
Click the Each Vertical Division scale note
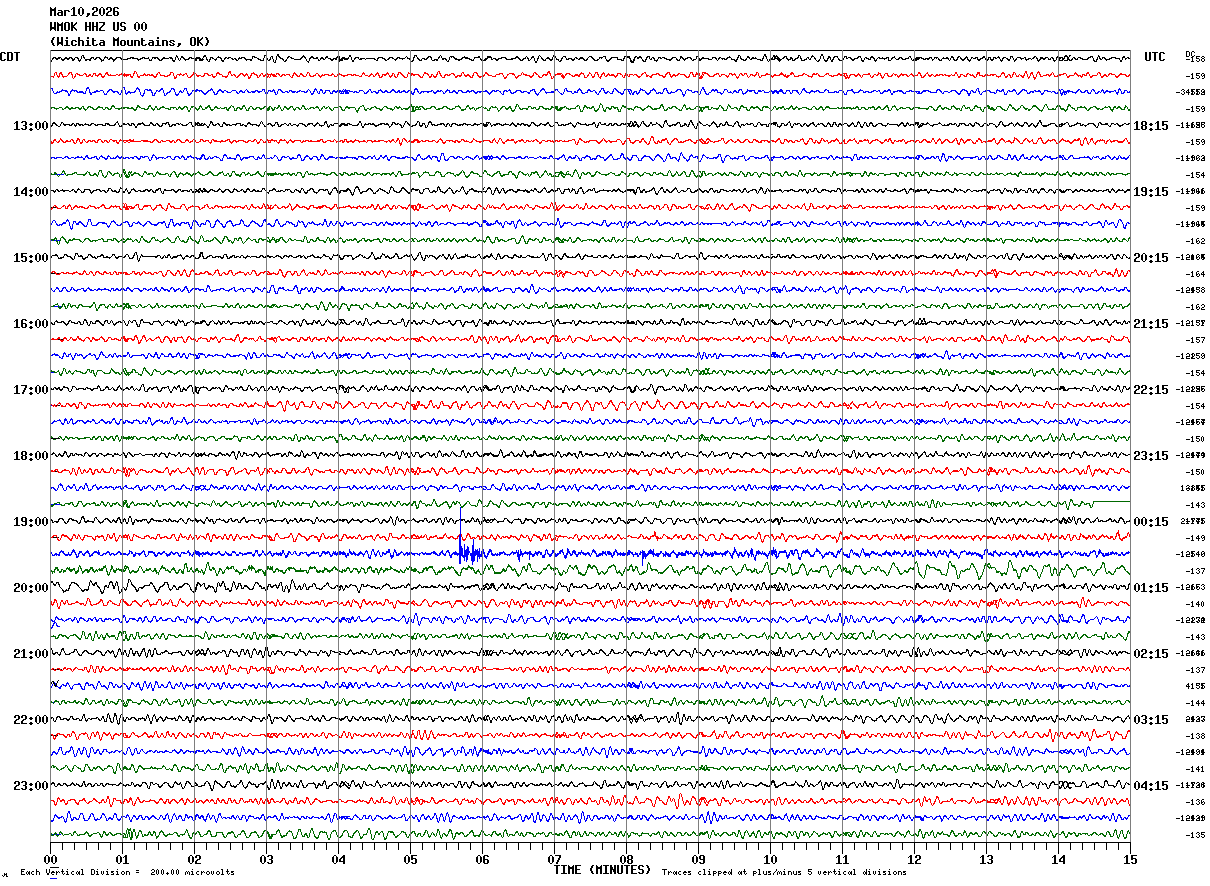pyautogui.click(x=127, y=873)
